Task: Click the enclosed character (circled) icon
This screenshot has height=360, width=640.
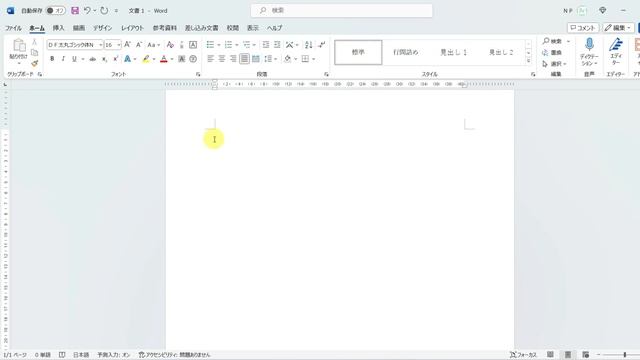Action: 193,59
